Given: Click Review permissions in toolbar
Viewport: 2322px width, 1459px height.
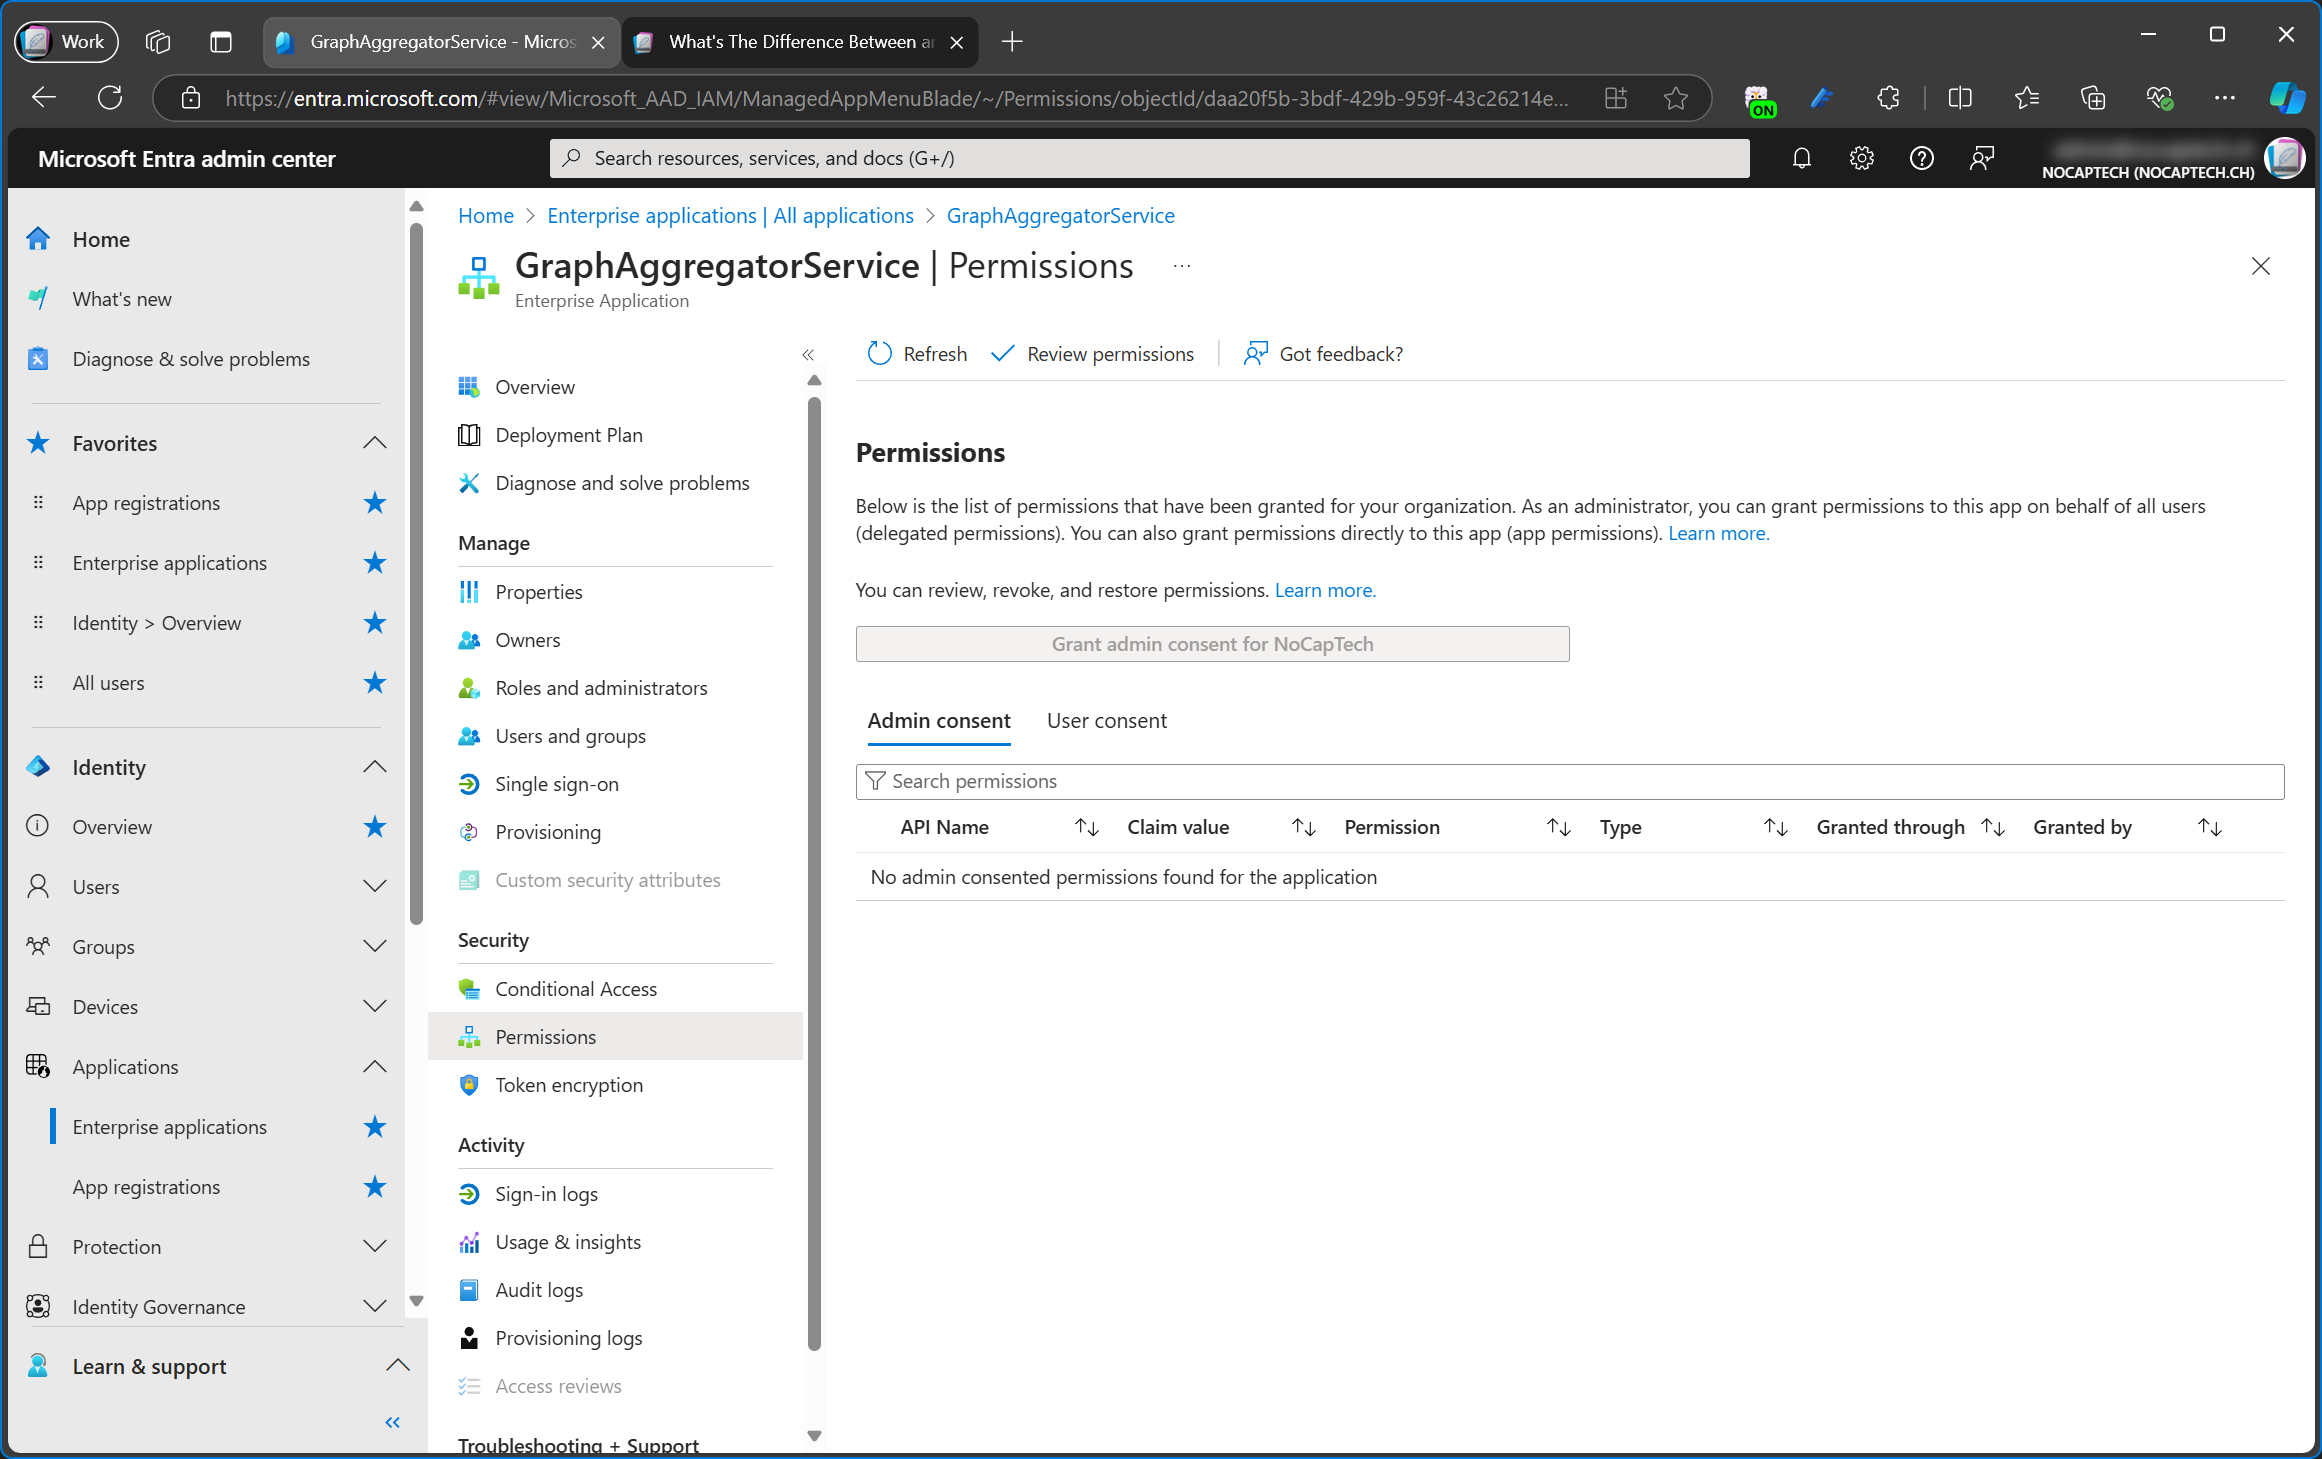Looking at the screenshot, I should [x=1092, y=354].
